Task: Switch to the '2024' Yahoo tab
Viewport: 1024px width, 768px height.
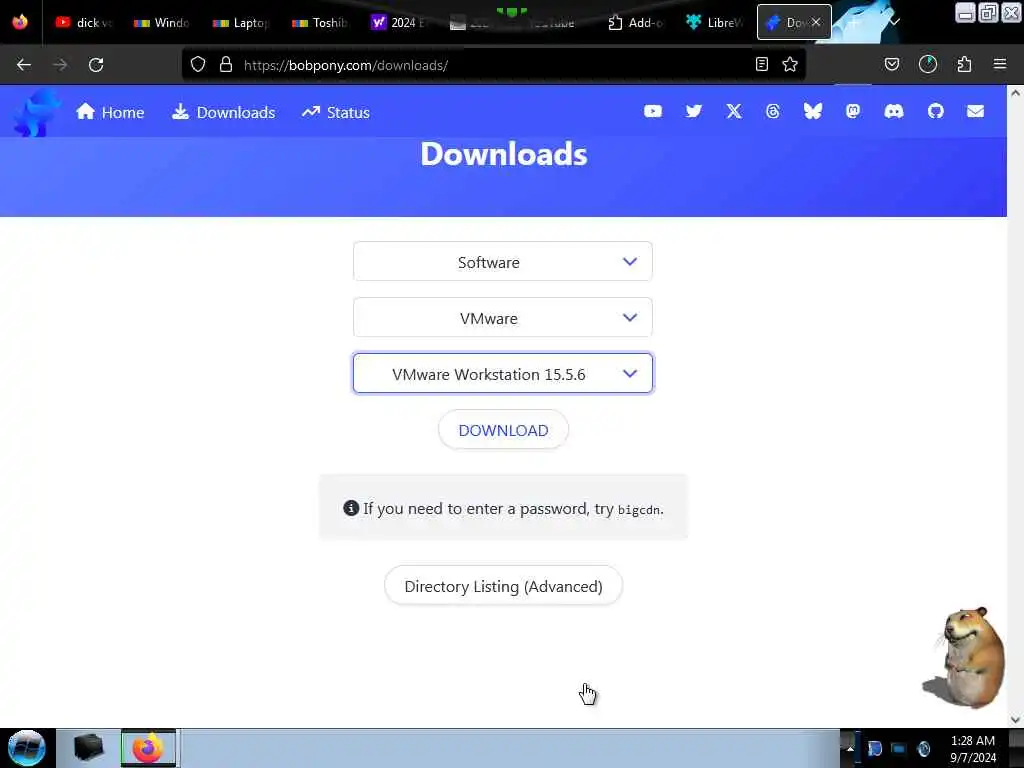Action: (398, 22)
